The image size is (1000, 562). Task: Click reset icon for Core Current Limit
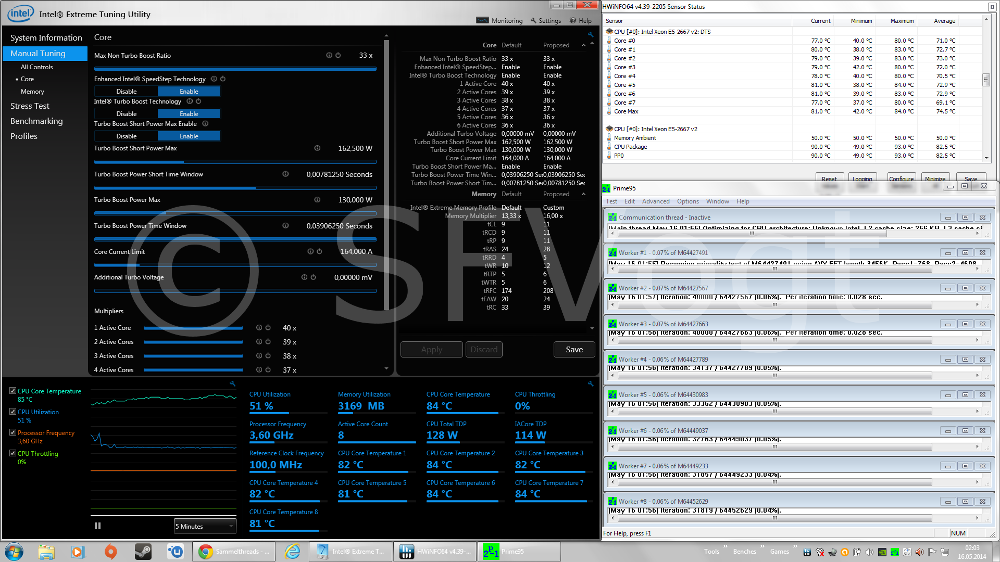[x=320, y=251]
